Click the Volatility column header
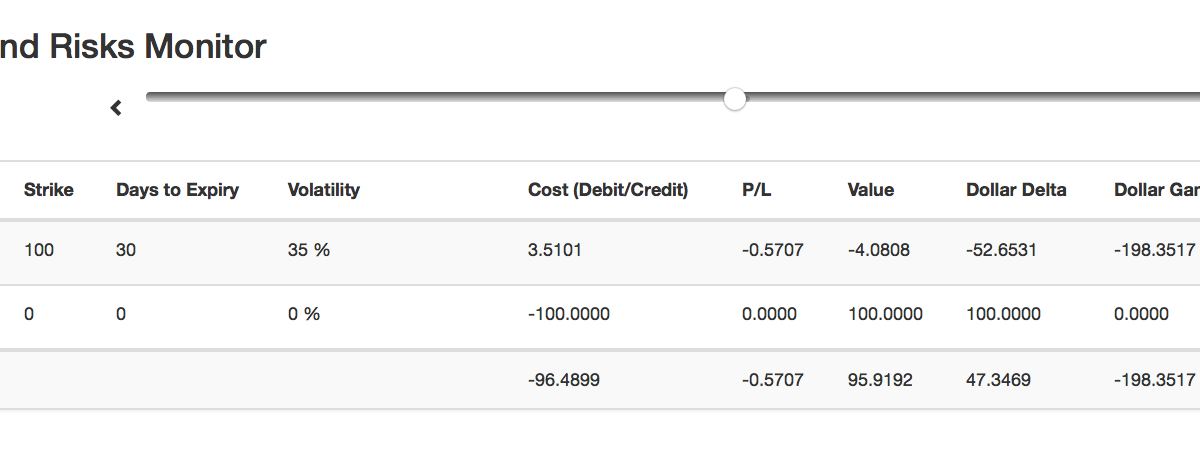 click(x=323, y=190)
